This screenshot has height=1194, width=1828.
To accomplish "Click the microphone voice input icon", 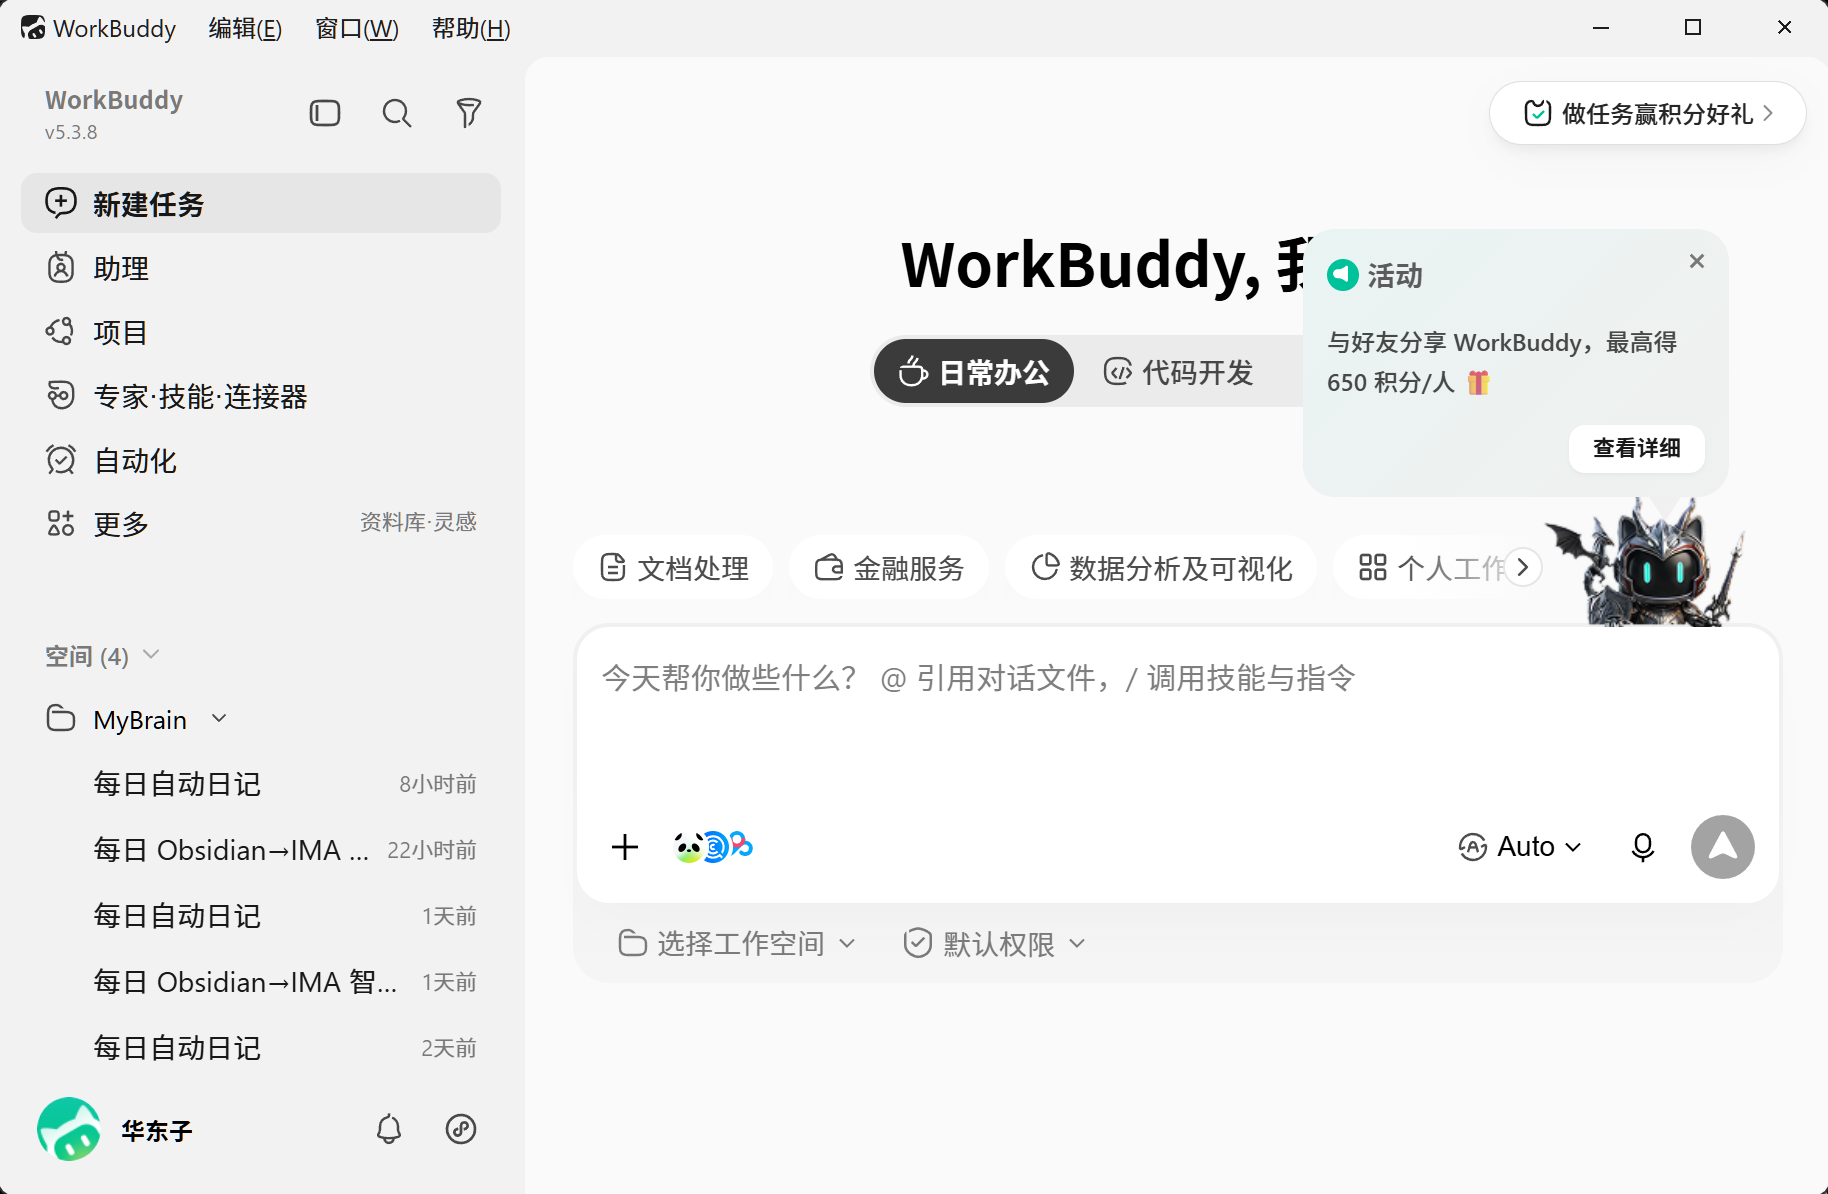I will (x=1643, y=847).
